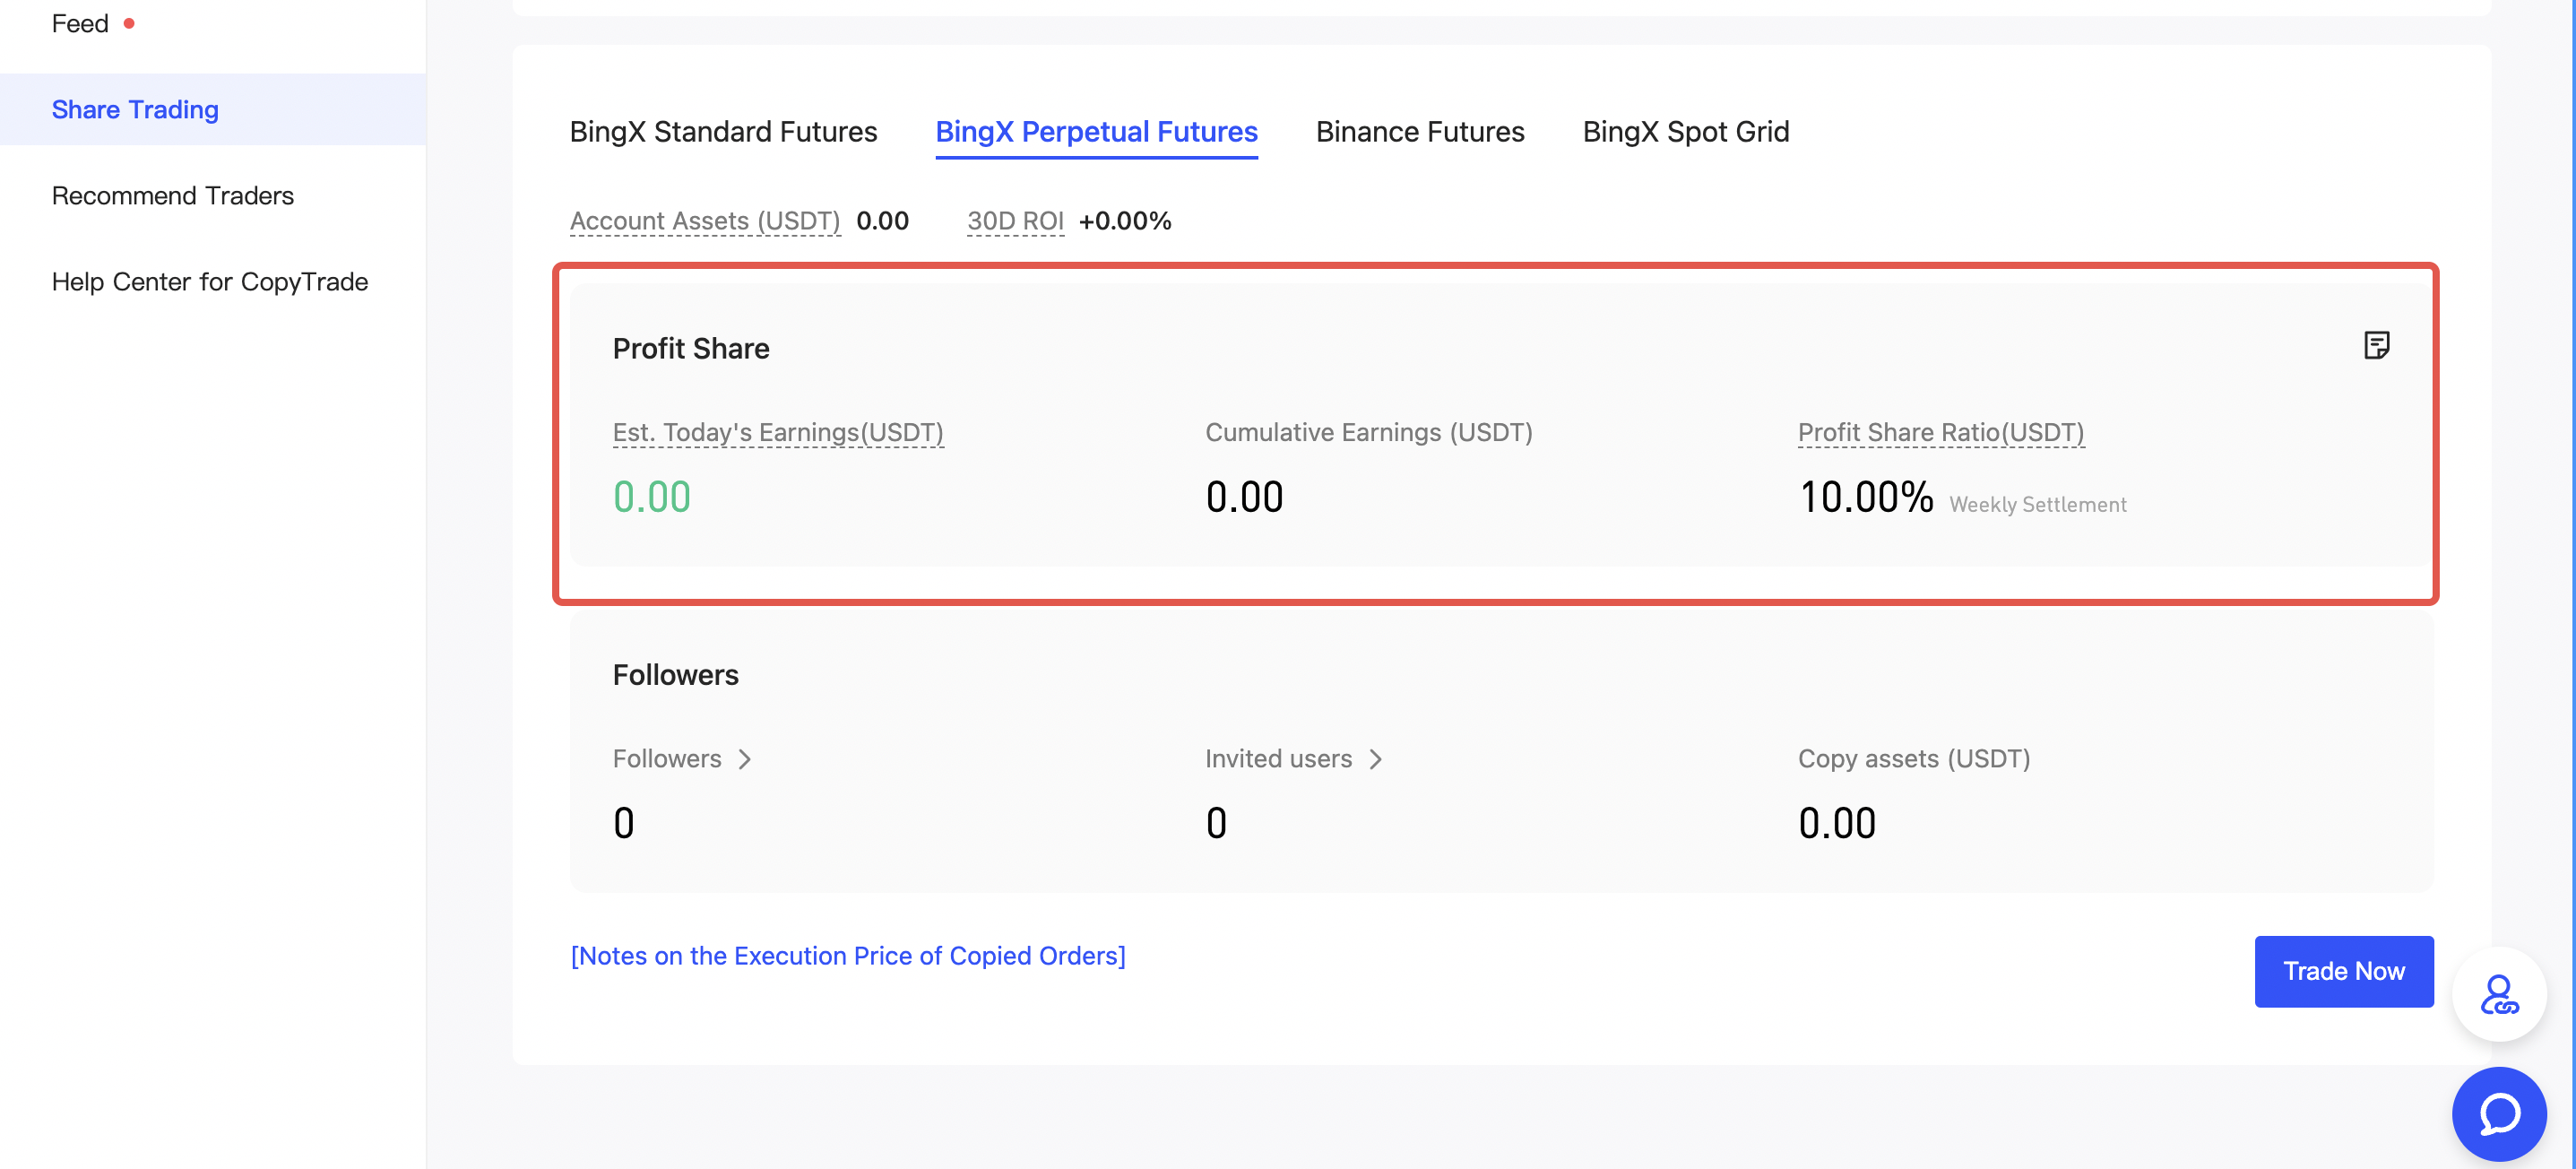Image resolution: width=2576 pixels, height=1169 pixels.
Task: Open Help Center for CopyTrade
Action: (210, 281)
